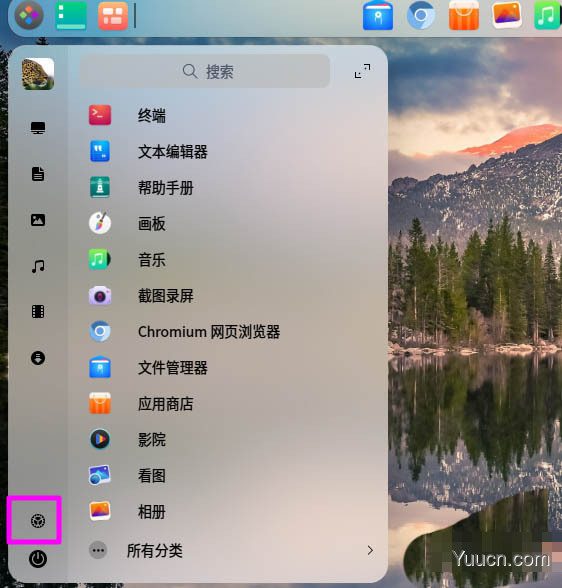Expand the 所有分类 chevron arrow

[370, 550]
